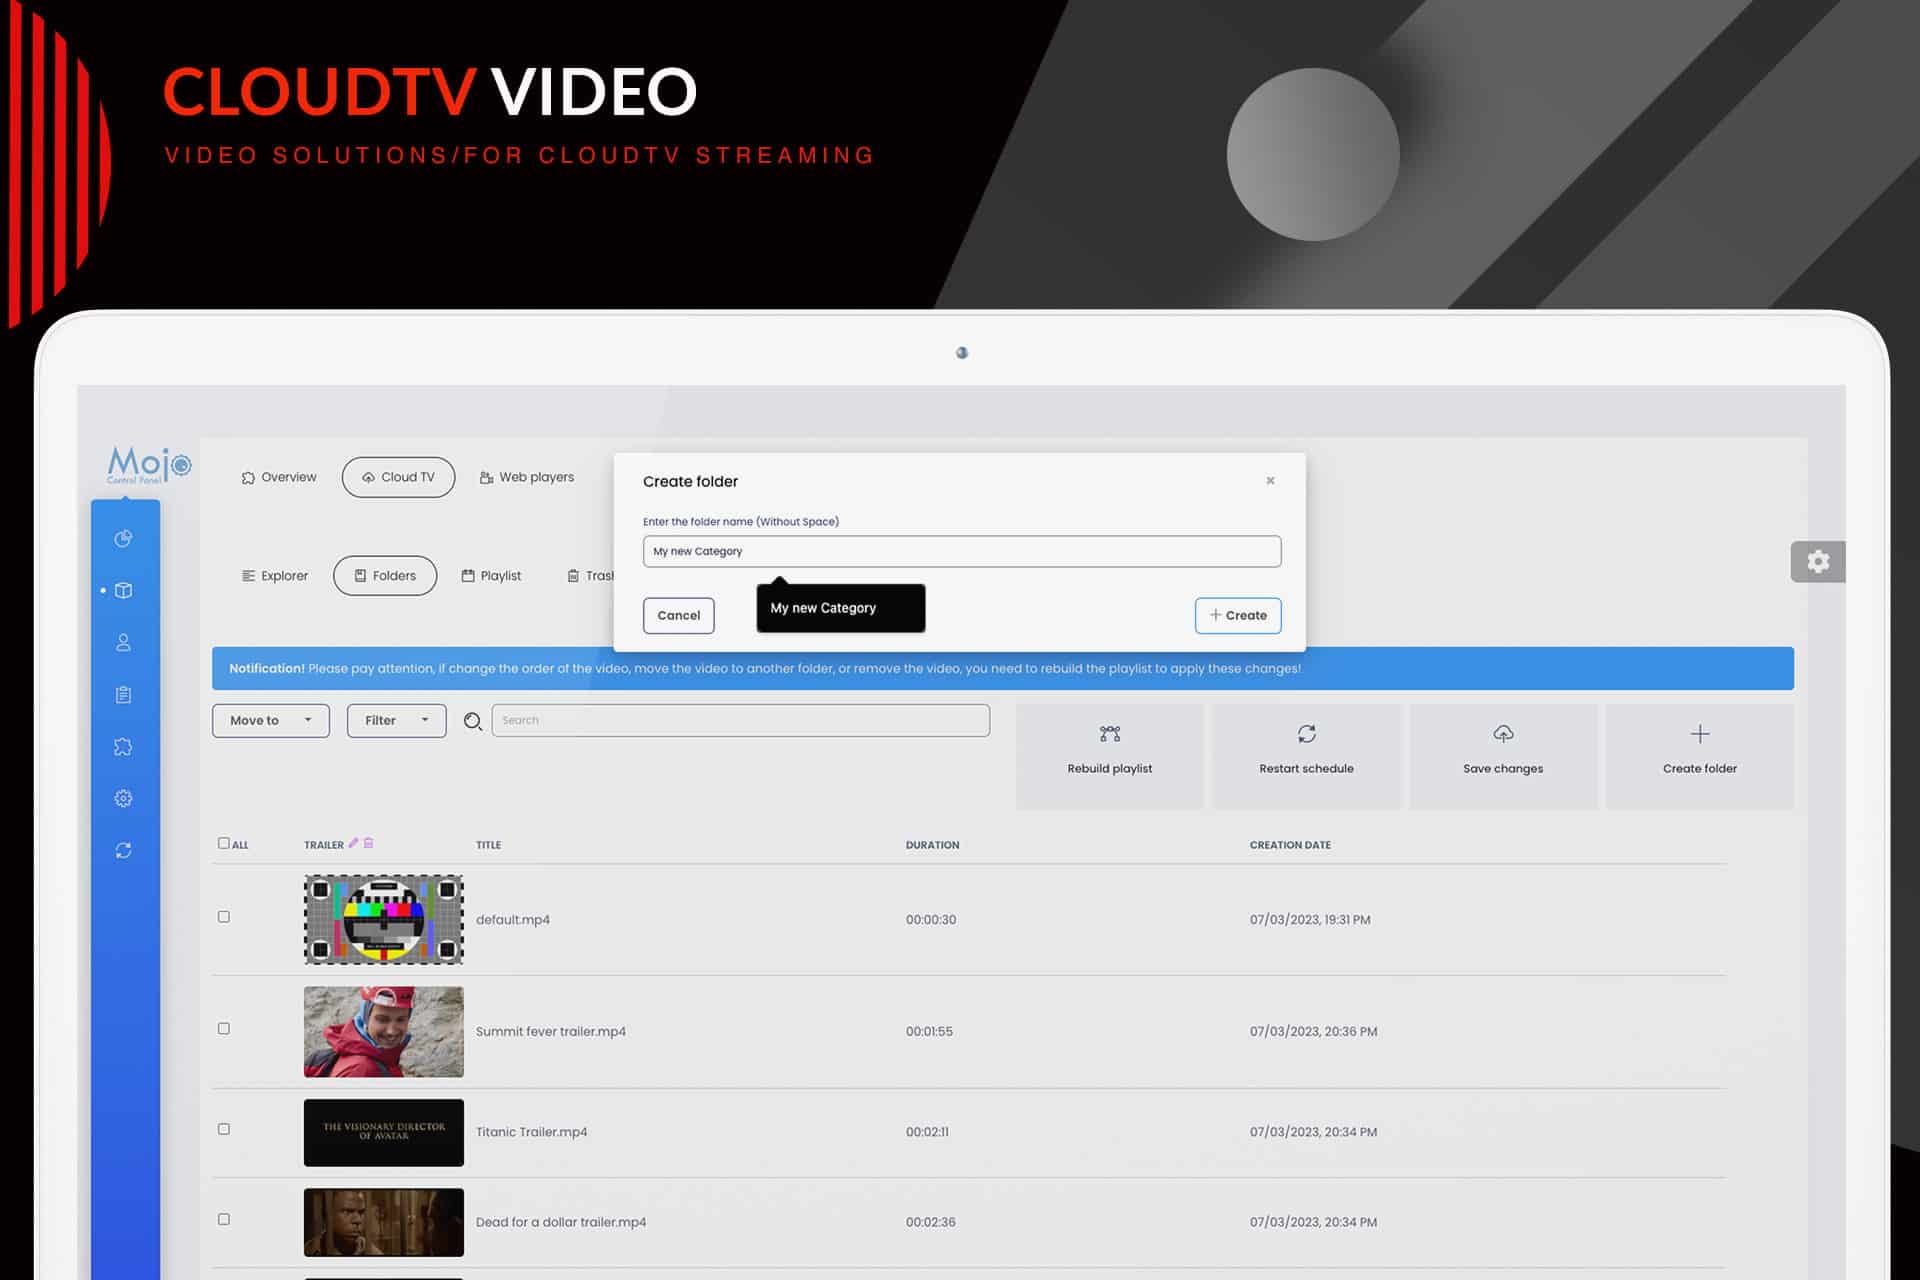Check the Titanic Trailer.mp4 checkbox
1920x1280 pixels.
(x=224, y=1129)
